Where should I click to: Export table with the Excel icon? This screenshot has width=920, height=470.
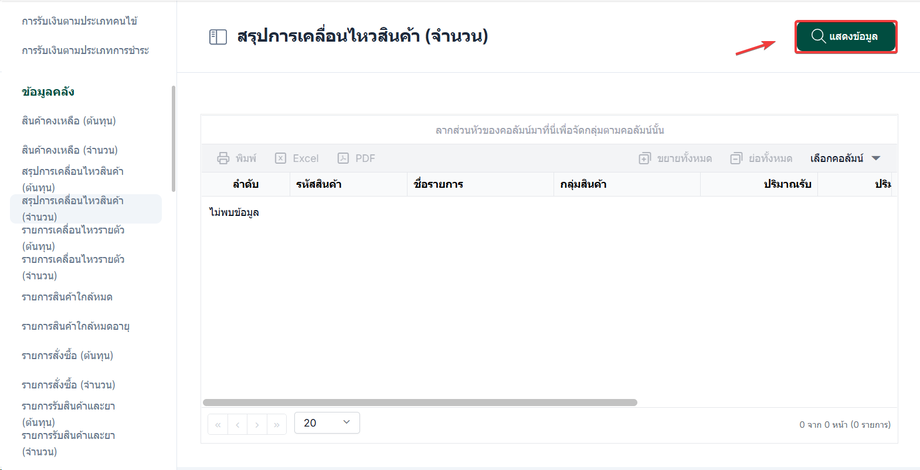[280, 158]
